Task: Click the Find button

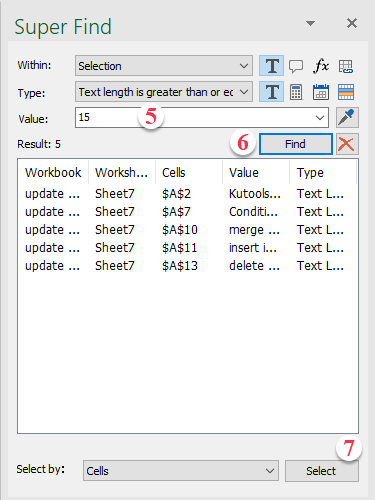Action: pos(296,144)
